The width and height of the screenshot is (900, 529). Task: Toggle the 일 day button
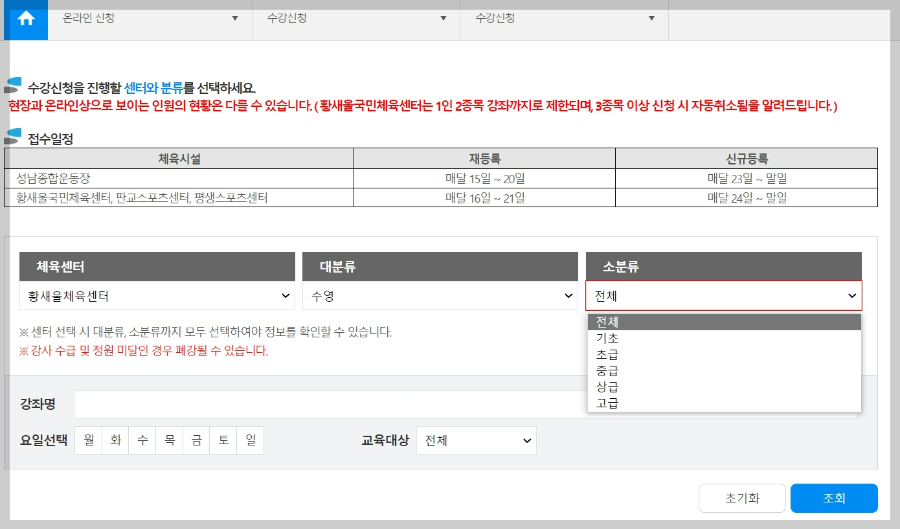250,441
